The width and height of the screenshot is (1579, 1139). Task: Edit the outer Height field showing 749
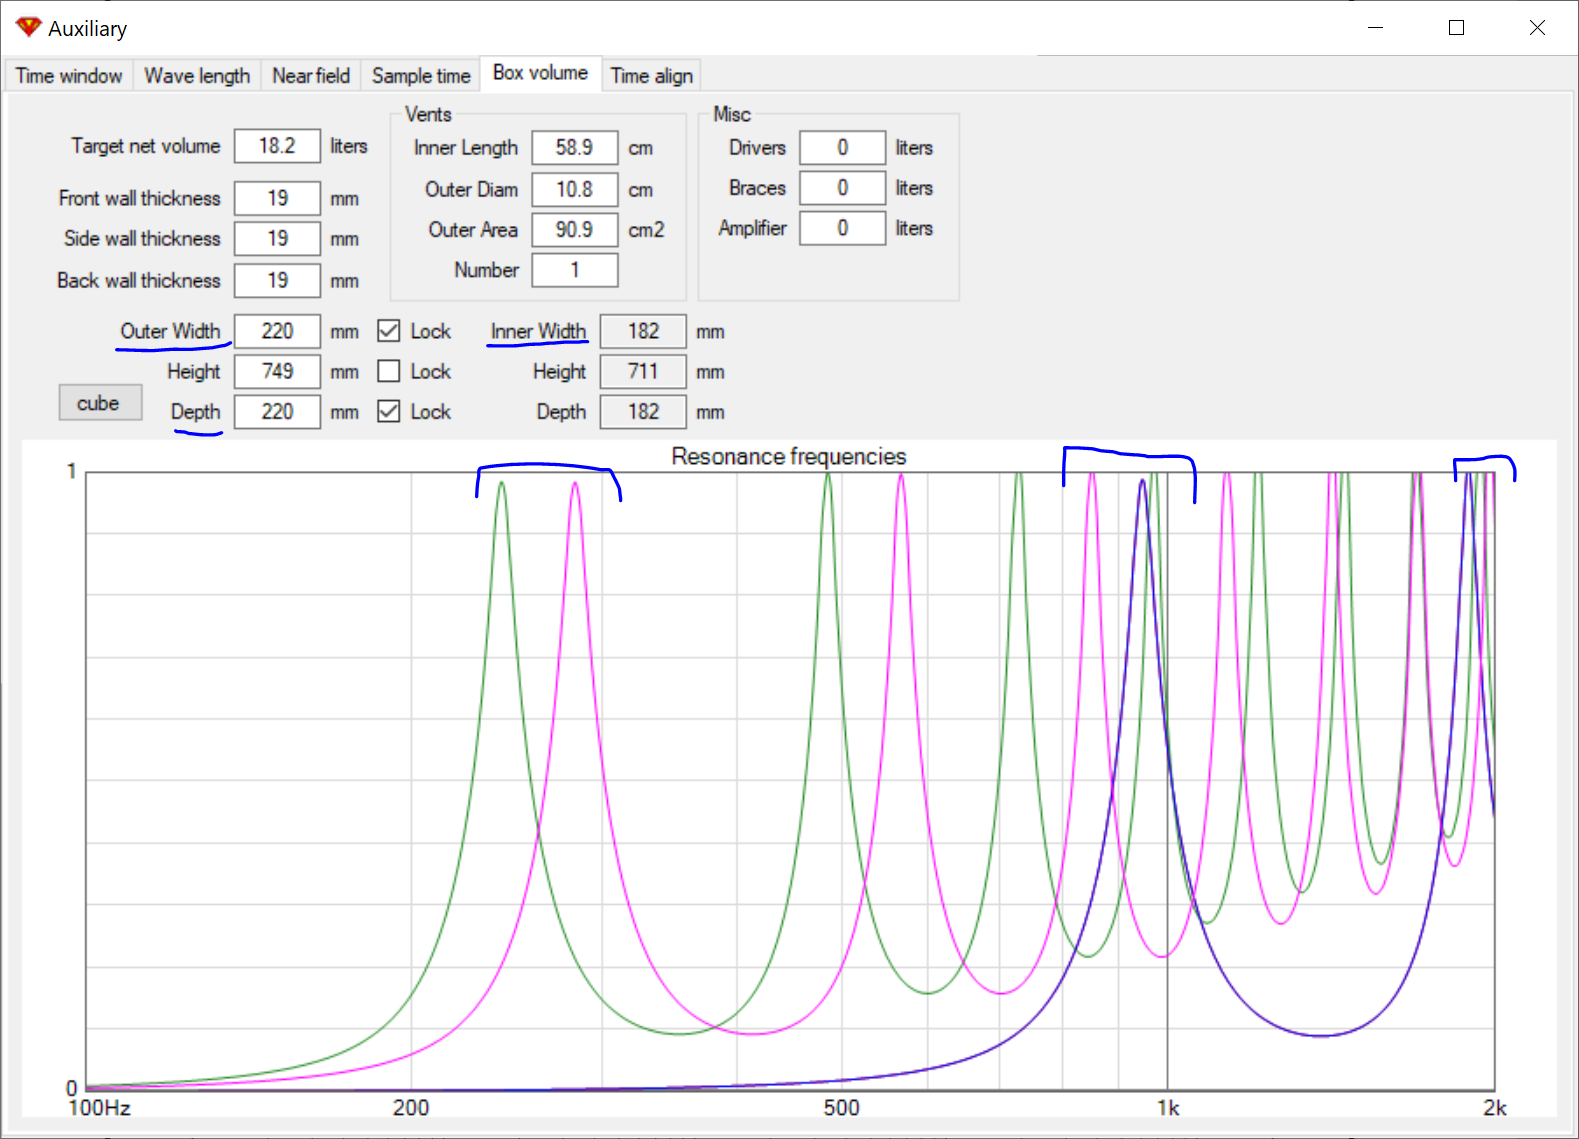(x=277, y=371)
